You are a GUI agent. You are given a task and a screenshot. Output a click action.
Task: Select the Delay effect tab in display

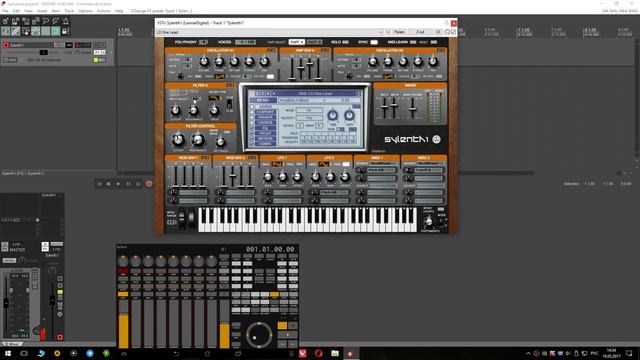[x=265, y=133]
